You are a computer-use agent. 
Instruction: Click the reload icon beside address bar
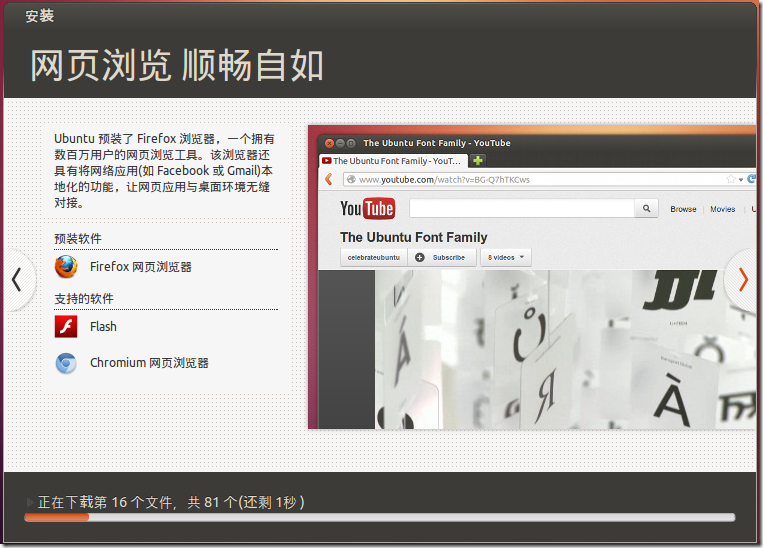tap(751, 179)
